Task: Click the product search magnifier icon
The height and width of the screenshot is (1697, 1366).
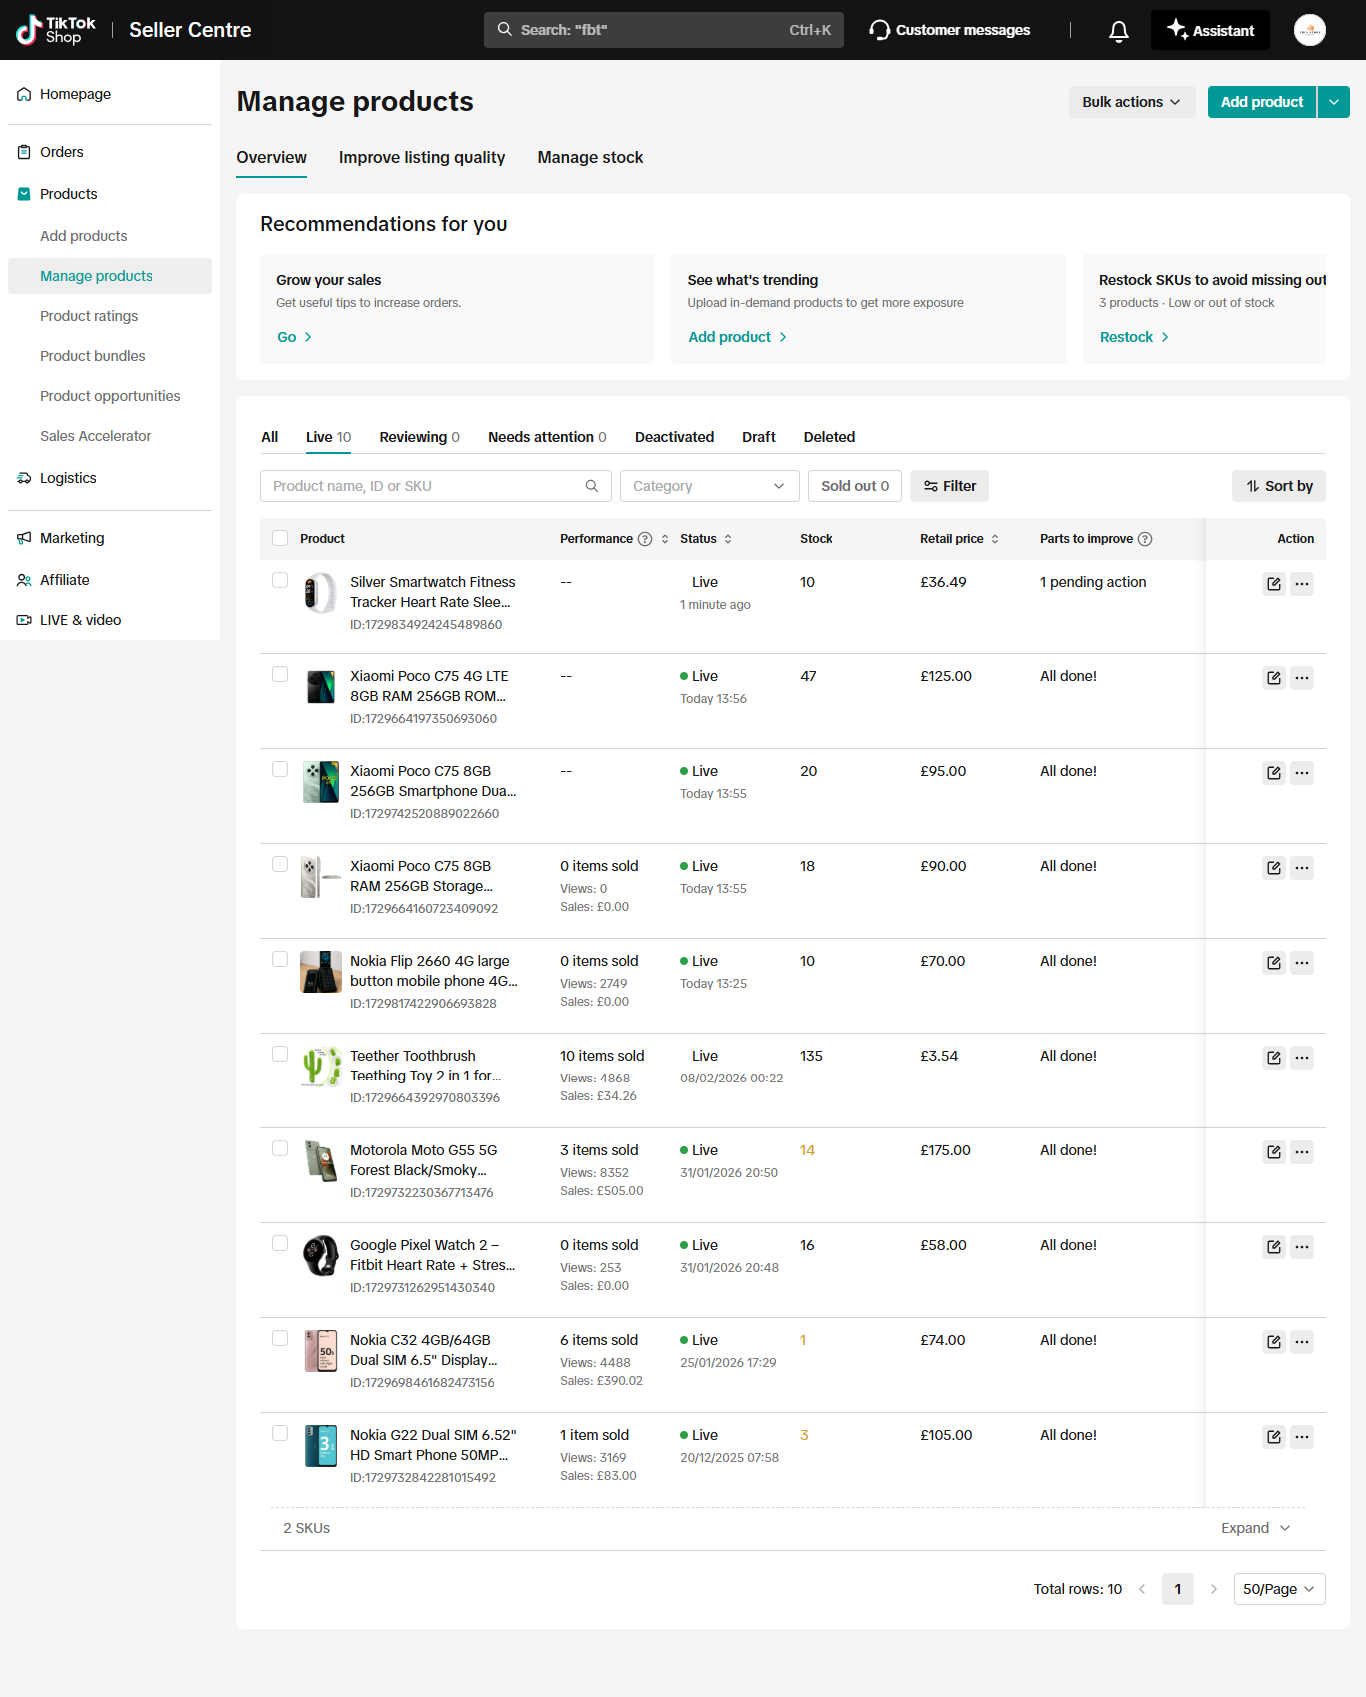Action: tap(592, 486)
